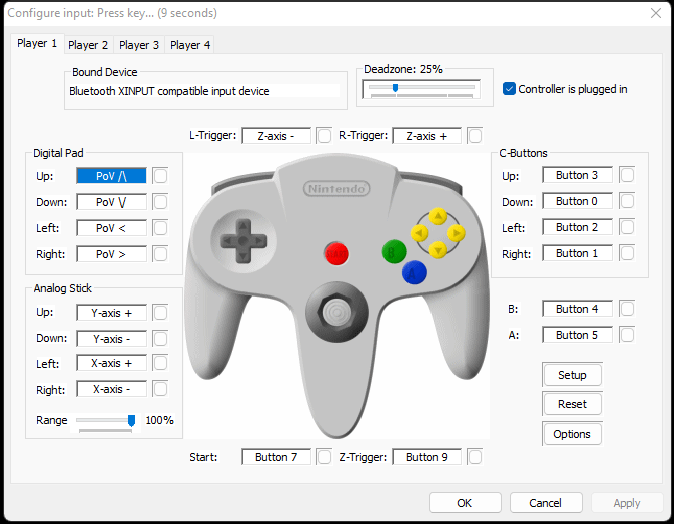Click the Analog Stick Left X-axis + field
Viewport: 674px width, 524px height.
pyautogui.click(x=111, y=363)
